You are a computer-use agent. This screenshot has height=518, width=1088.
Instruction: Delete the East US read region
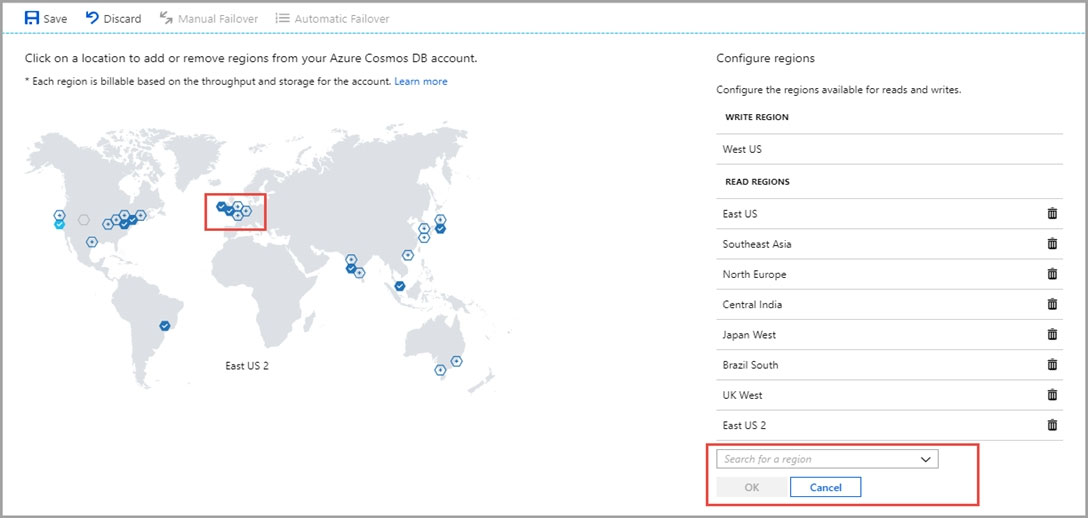pyautogui.click(x=1052, y=214)
